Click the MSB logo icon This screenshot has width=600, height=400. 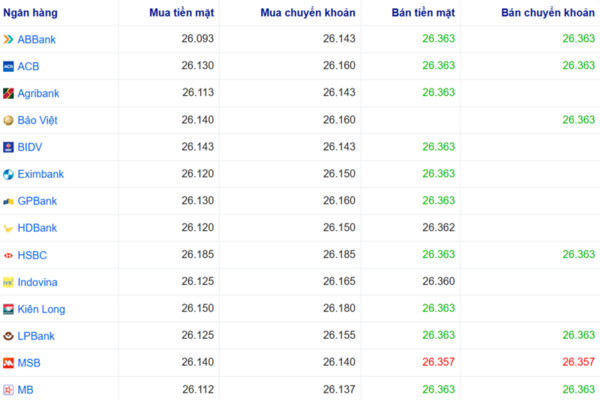coord(9,363)
